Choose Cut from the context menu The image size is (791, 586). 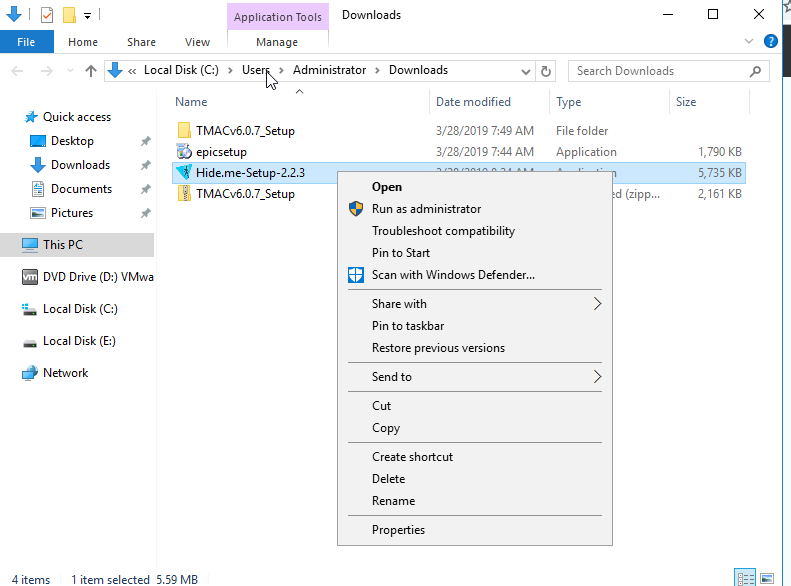coord(475,406)
